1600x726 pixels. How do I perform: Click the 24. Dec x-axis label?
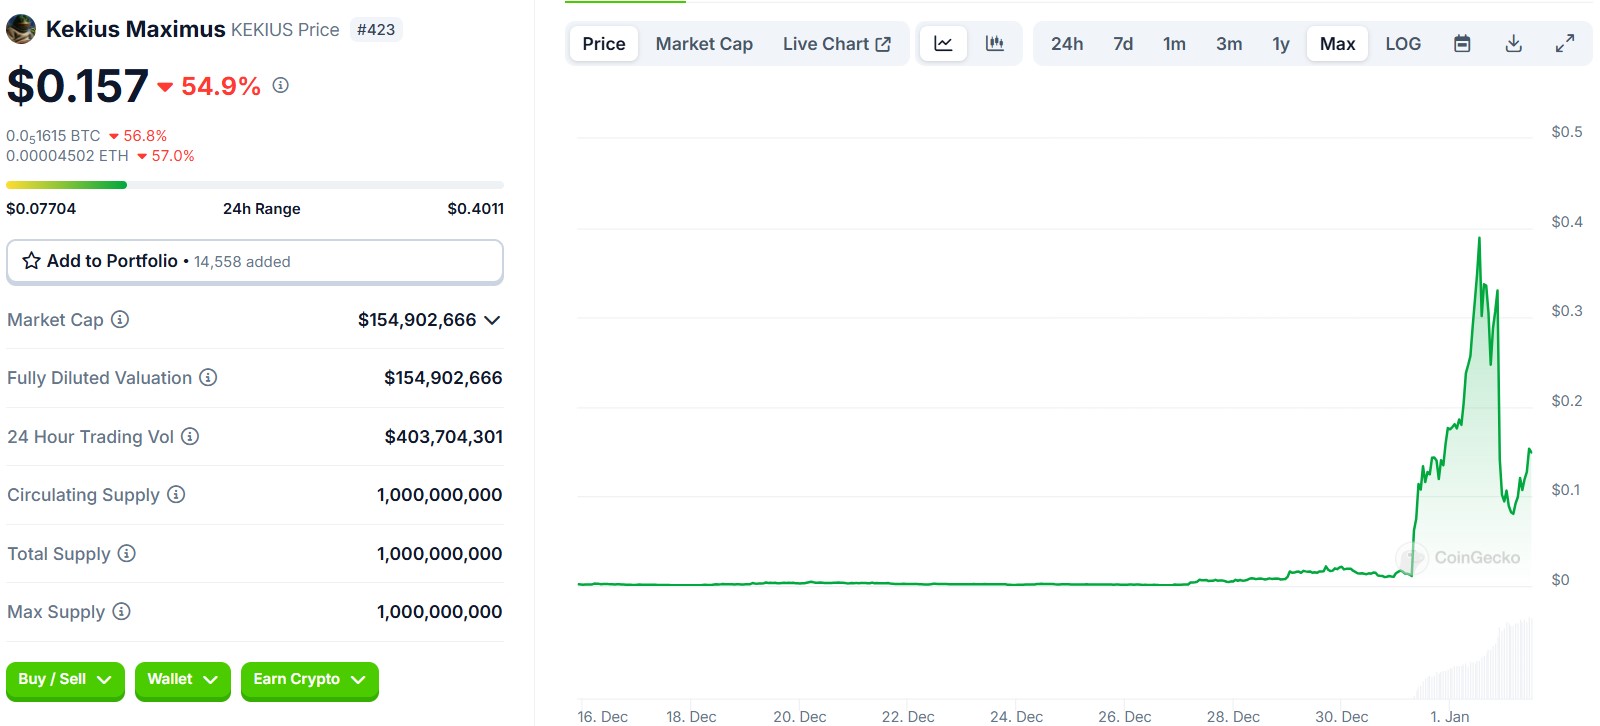1016,717
